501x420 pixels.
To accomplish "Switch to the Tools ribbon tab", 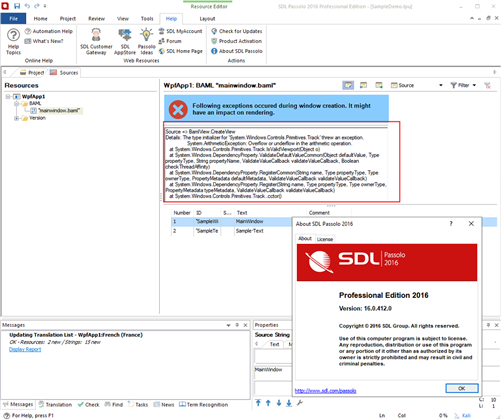I will 147,19.
